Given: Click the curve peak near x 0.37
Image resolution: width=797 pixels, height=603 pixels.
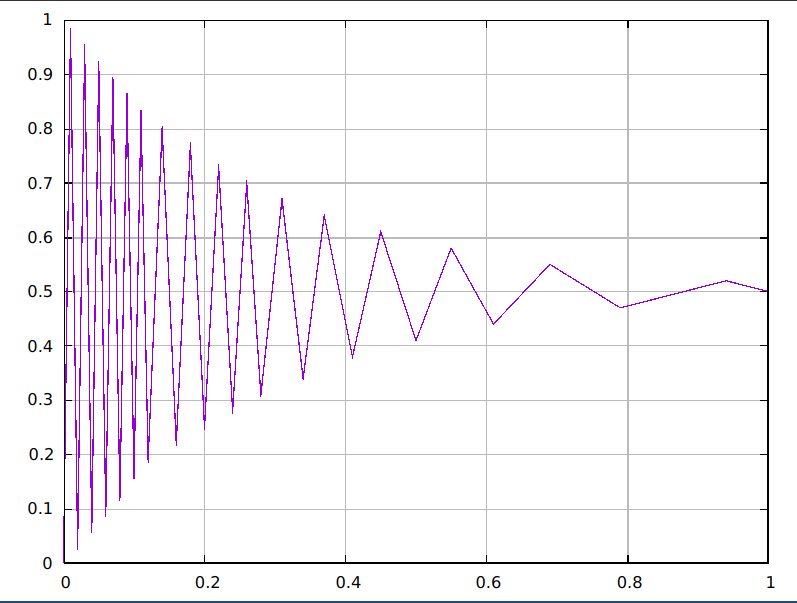Looking at the screenshot, I should pyautogui.click(x=324, y=216).
